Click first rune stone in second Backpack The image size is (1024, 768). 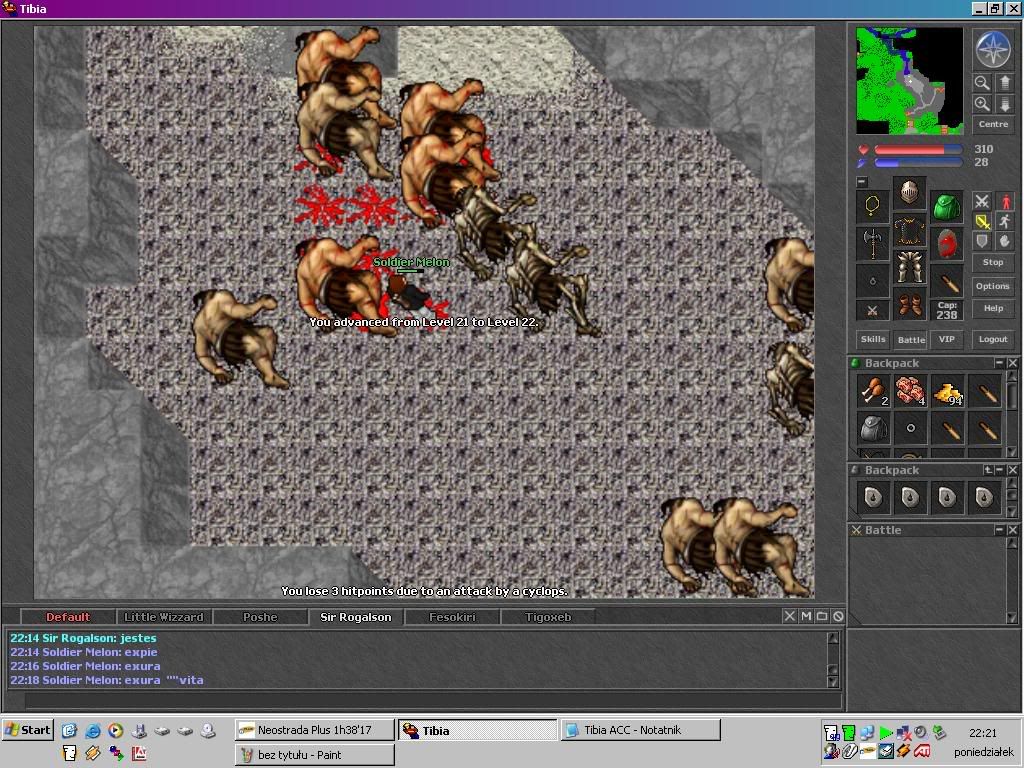tap(873, 498)
